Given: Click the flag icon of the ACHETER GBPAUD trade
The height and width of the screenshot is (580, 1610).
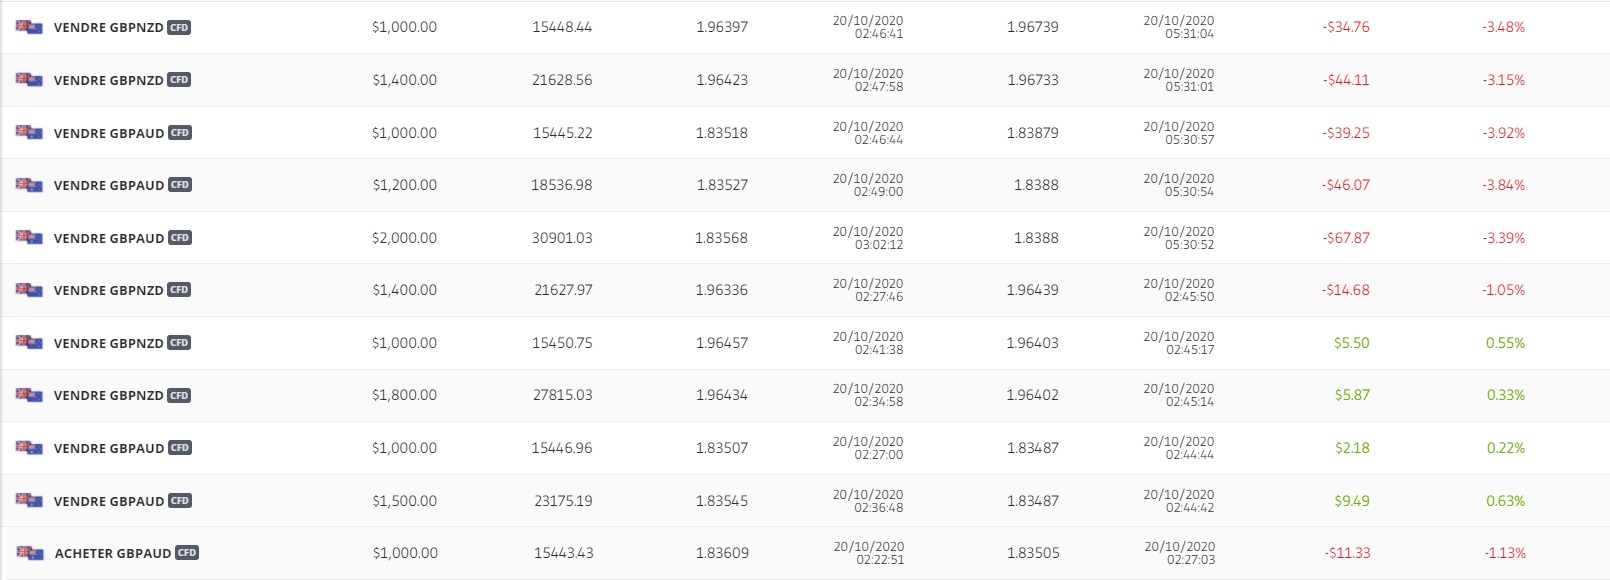Looking at the screenshot, I should (x=29, y=553).
